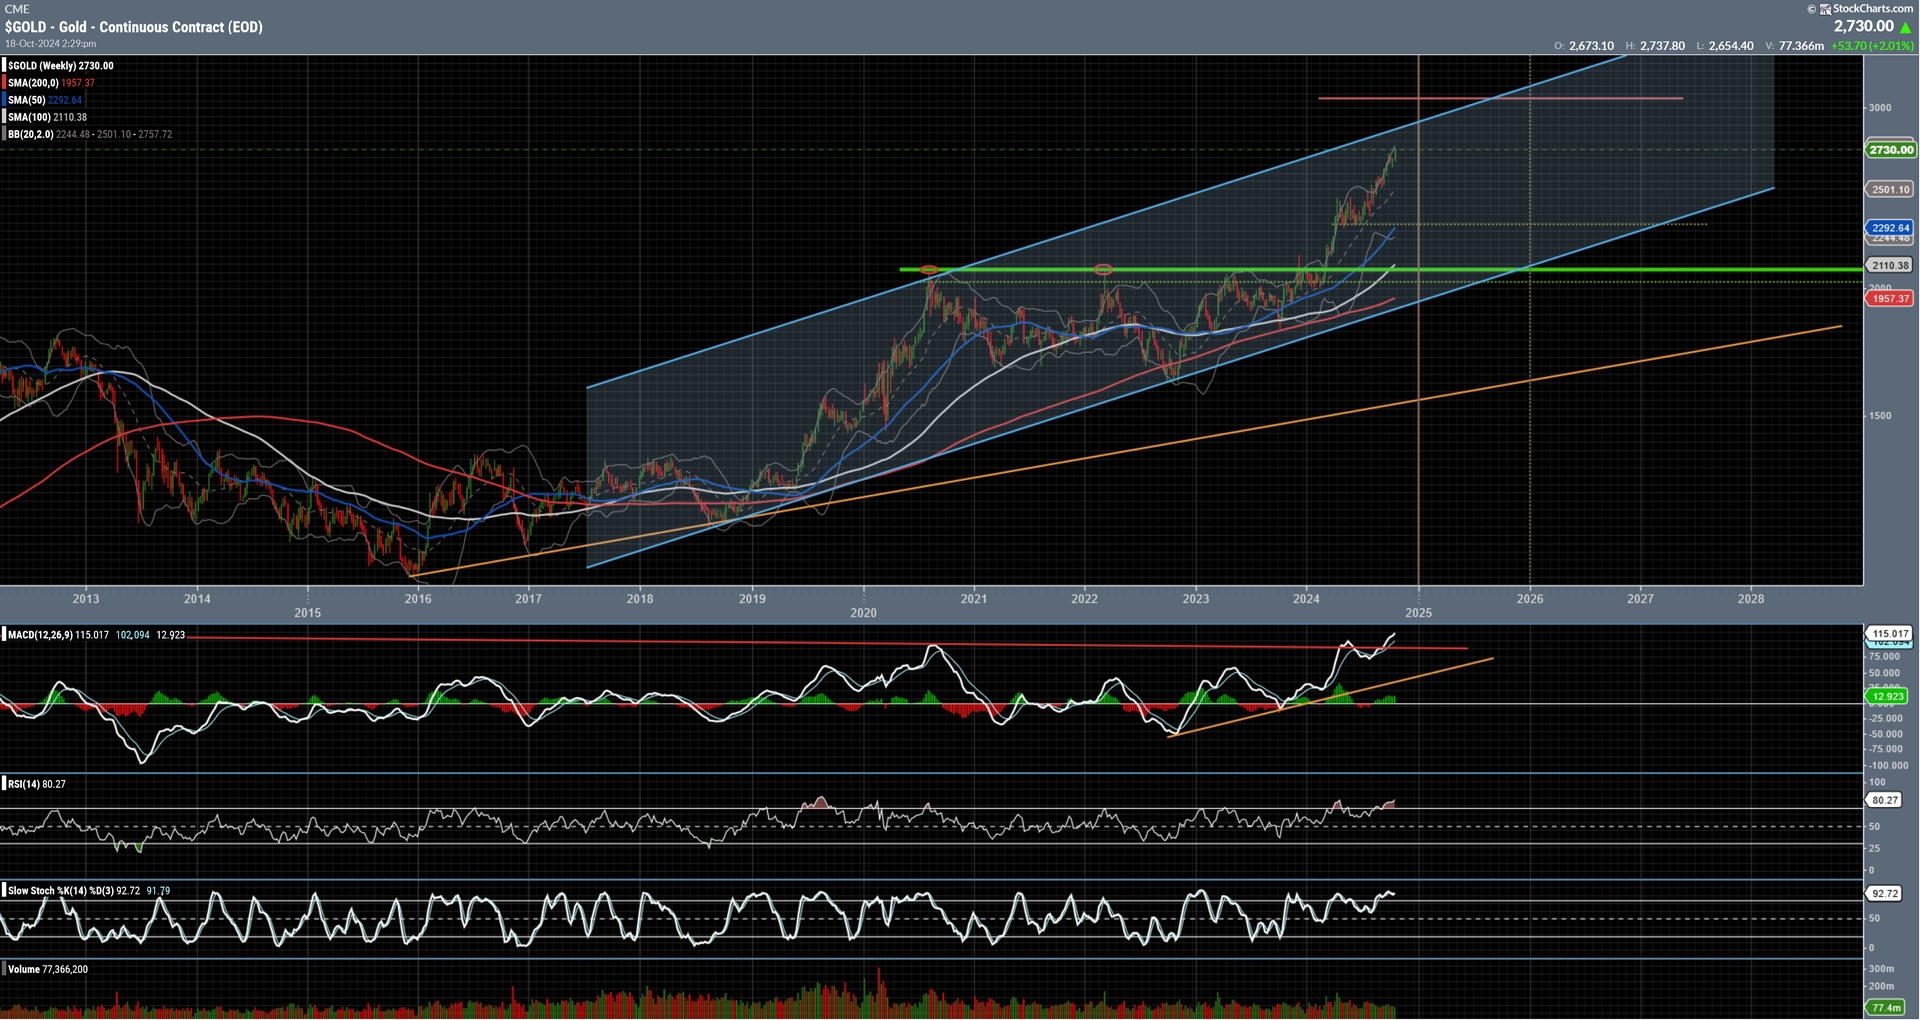This screenshot has height=1020, width=1920.
Task: Click the 2110.38 SMA(100) price tag
Action: 1890,265
